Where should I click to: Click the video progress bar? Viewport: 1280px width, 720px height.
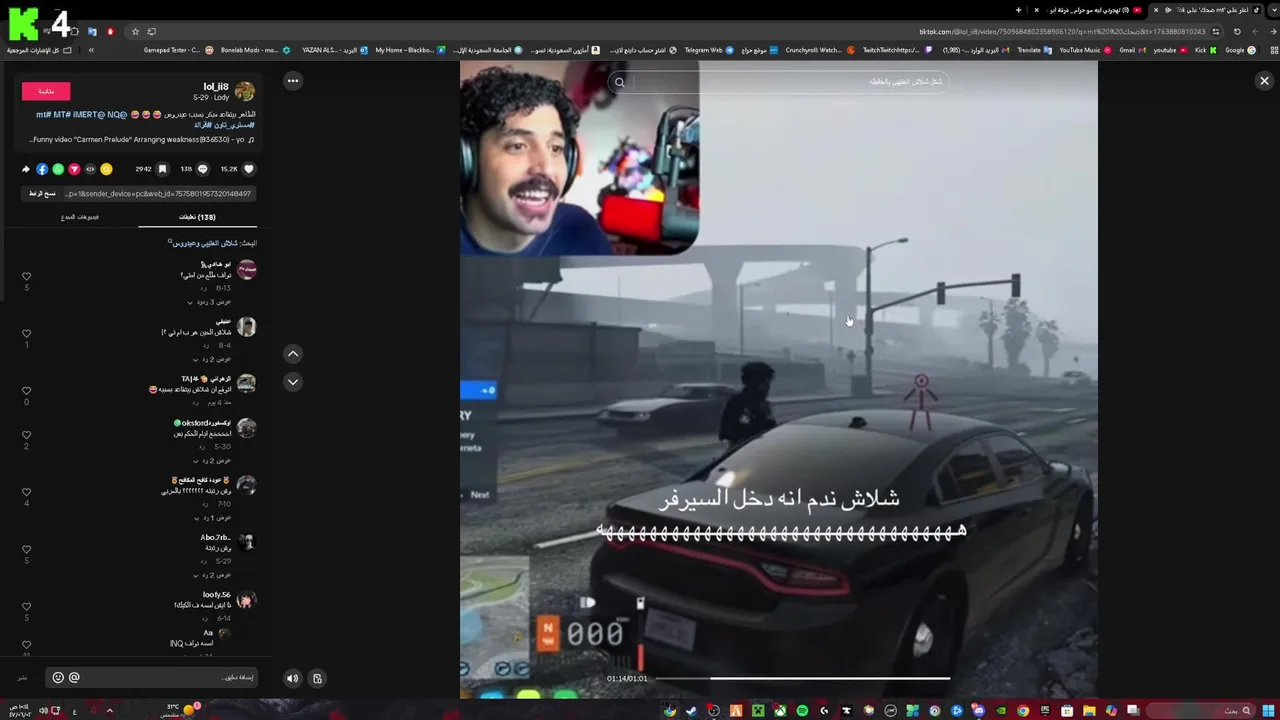(803, 678)
